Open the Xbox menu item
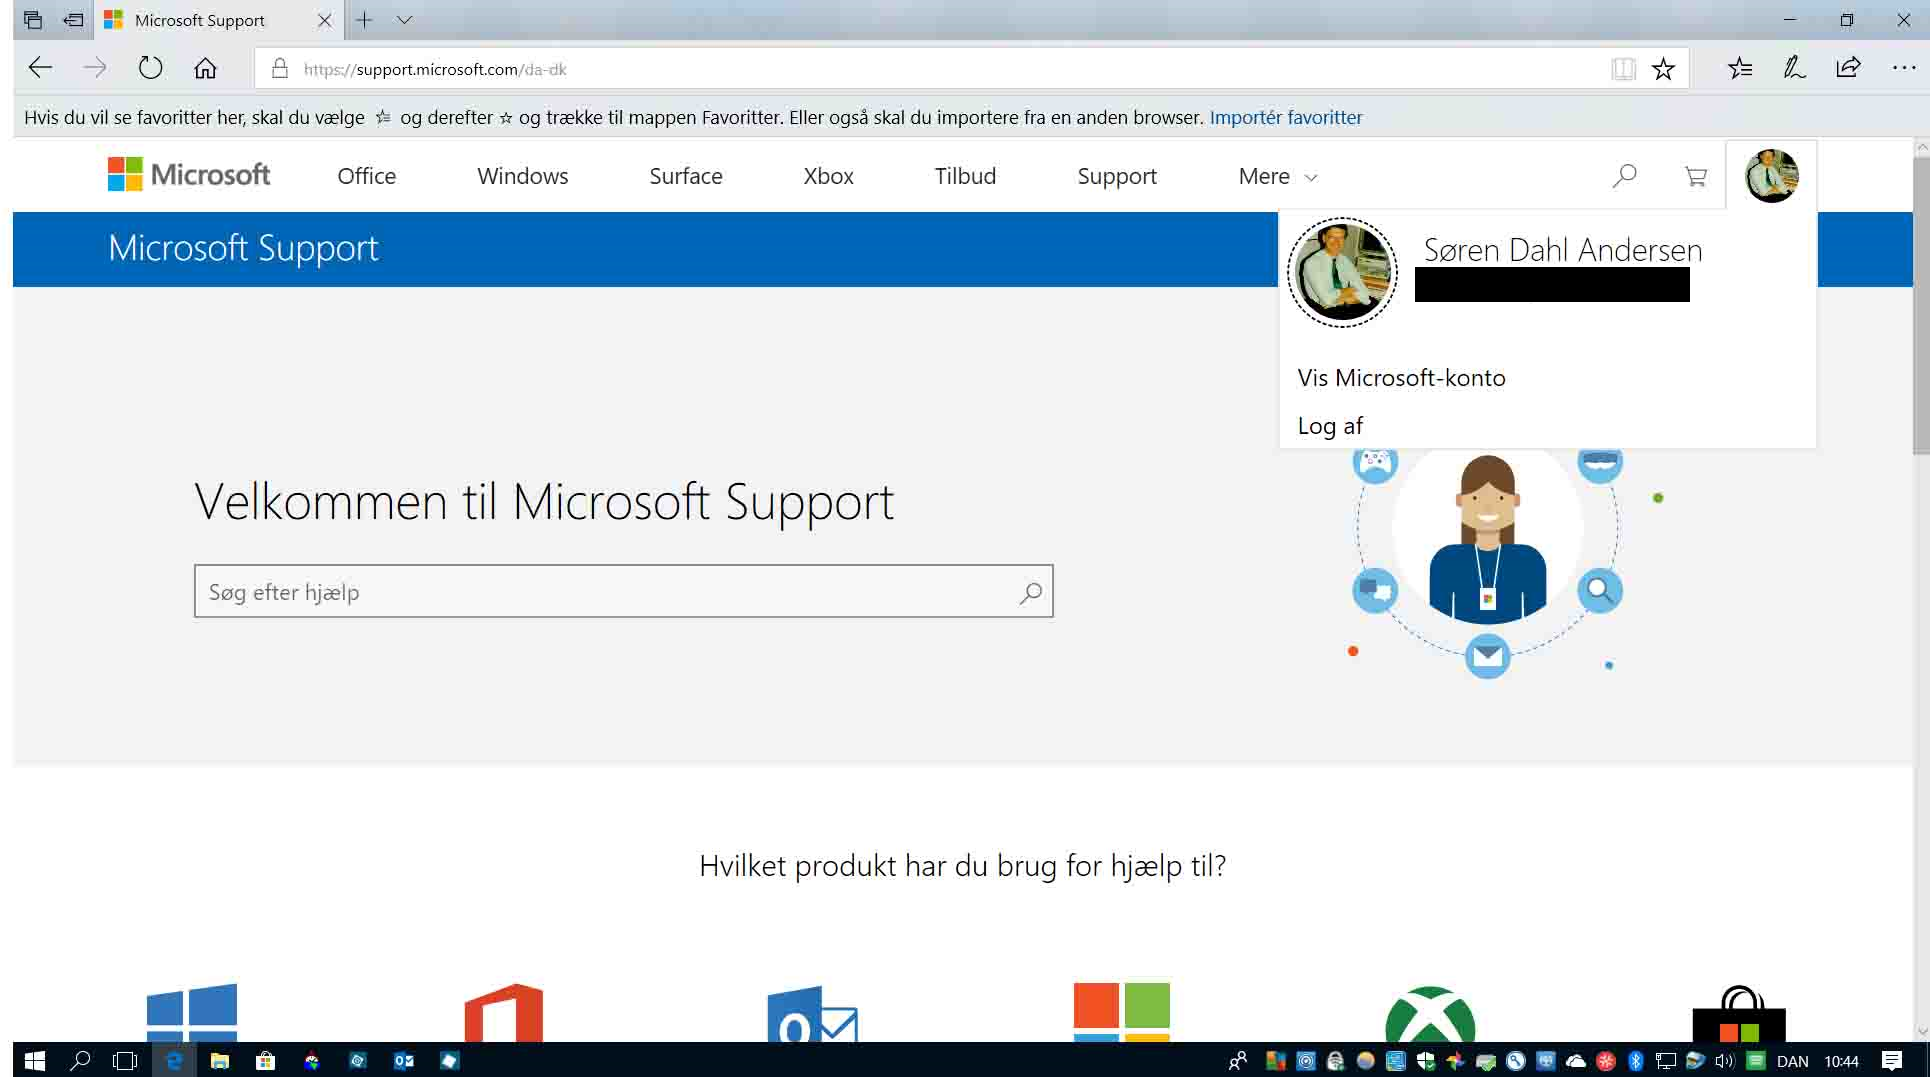This screenshot has width=1930, height=1077. (829, 176)
